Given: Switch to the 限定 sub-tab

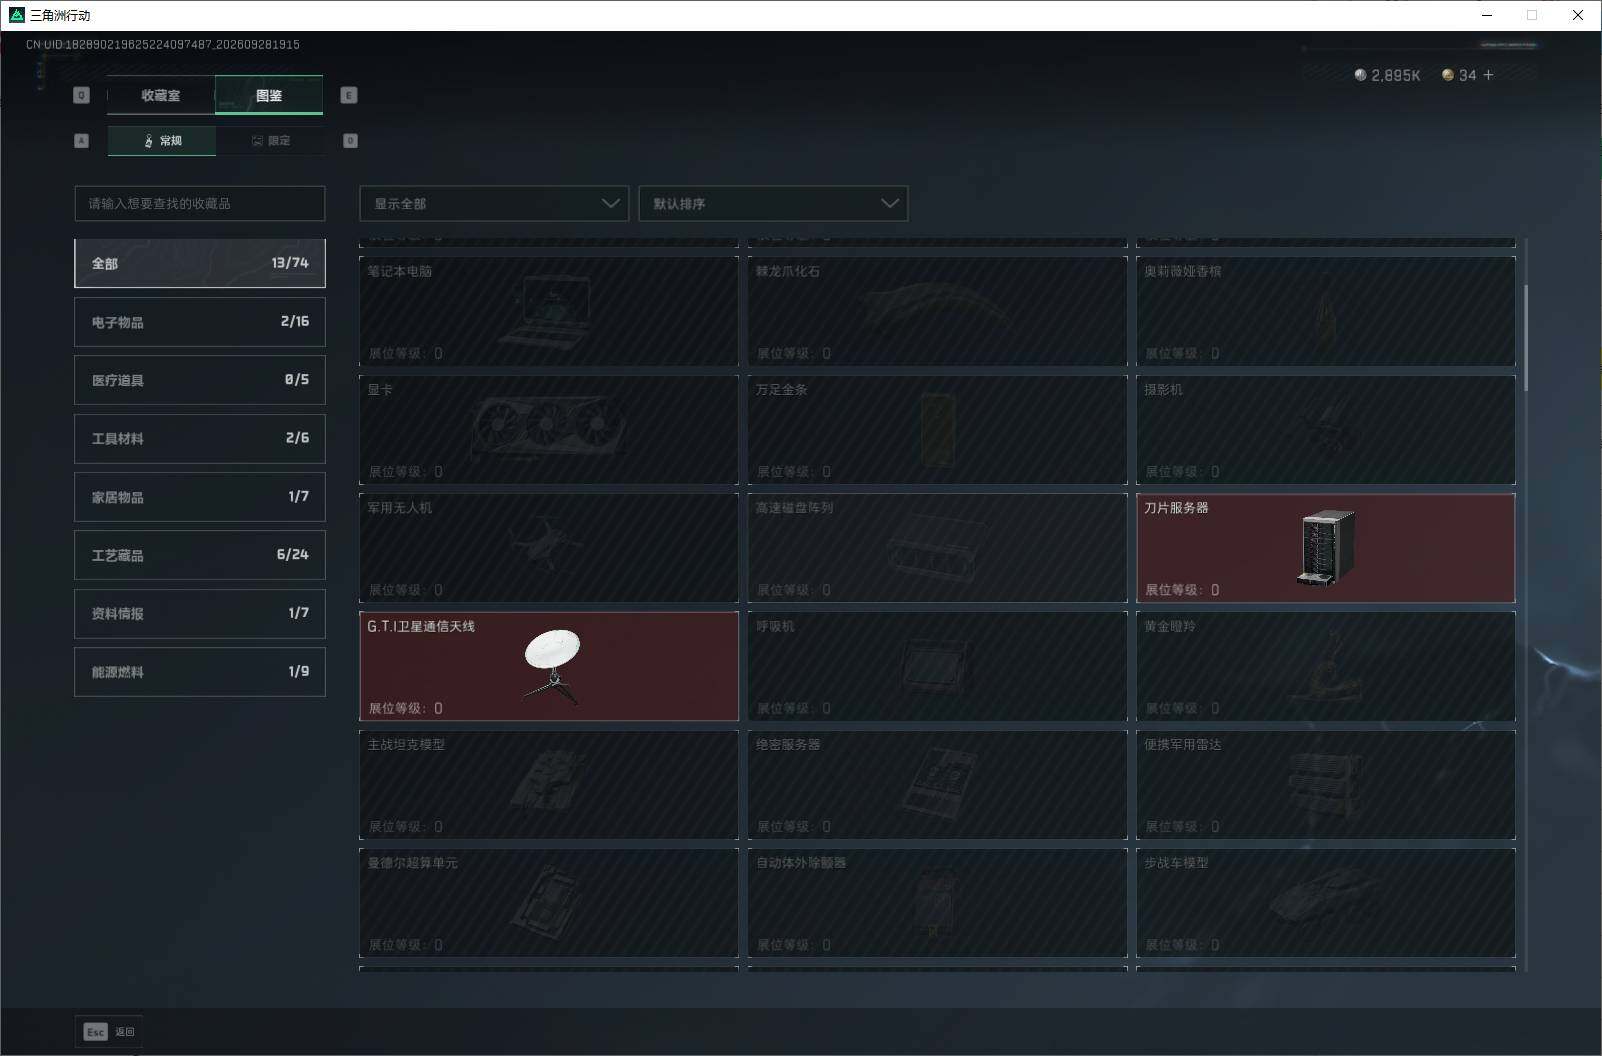Looking at the screenshot, I should pyautogui.click(x=270, y=141).
